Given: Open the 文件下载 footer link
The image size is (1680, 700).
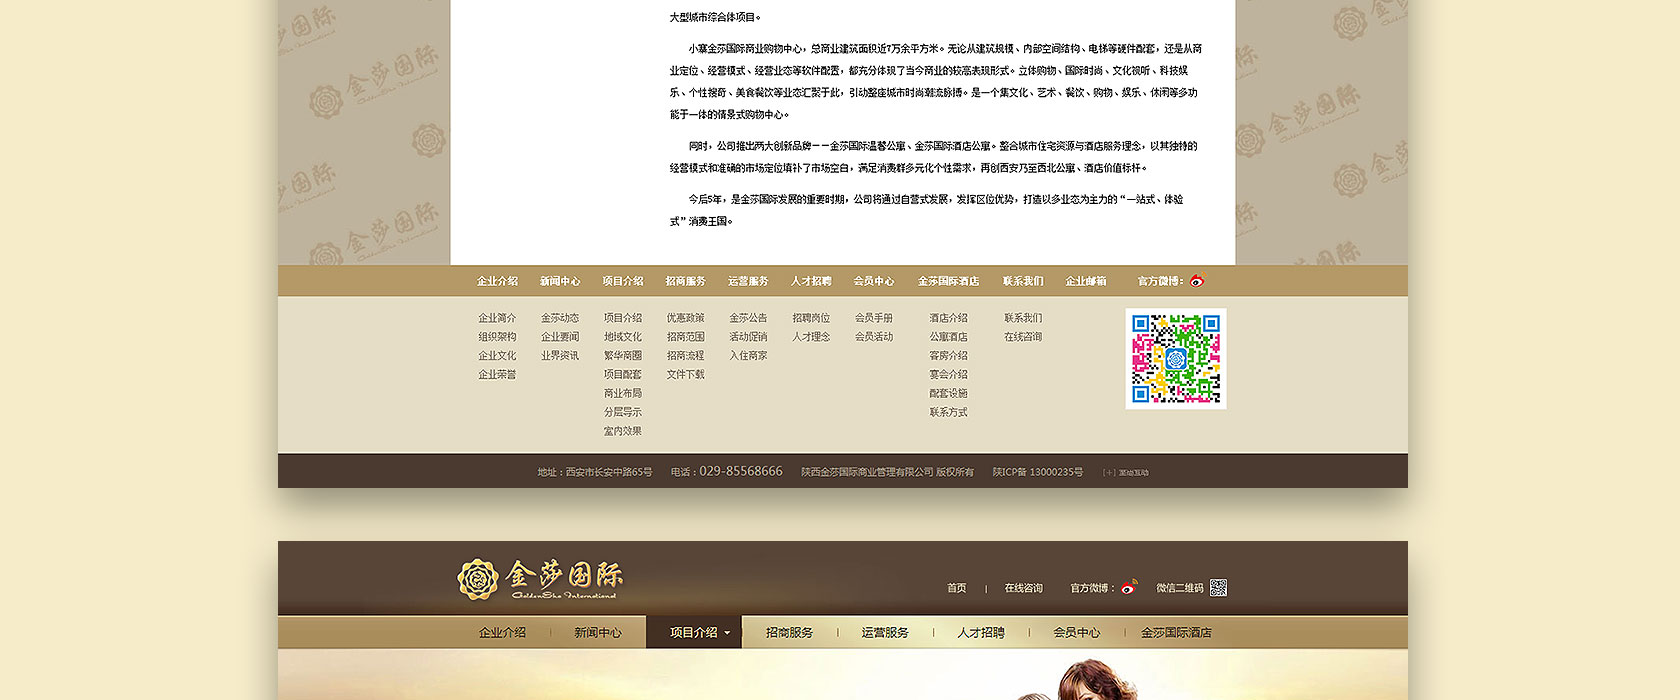Looking at the screenshot, I should coord(685,375).
